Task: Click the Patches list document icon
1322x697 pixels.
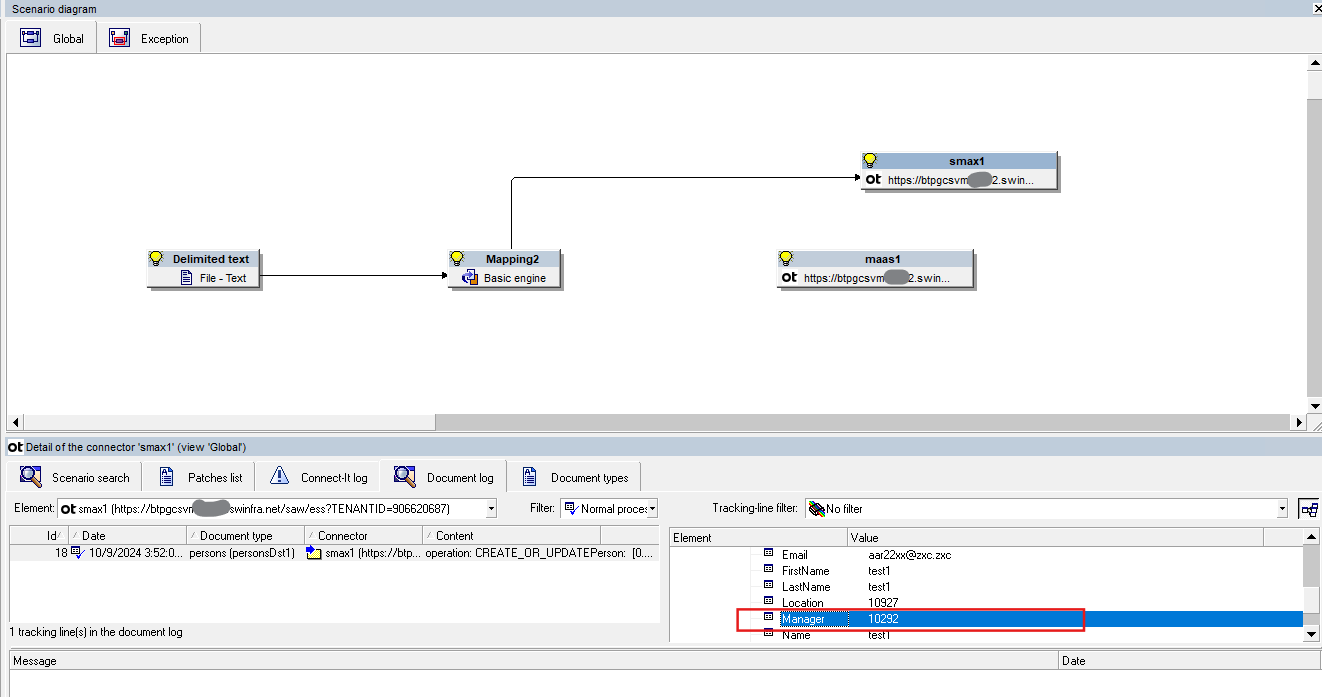Action: 165,476
